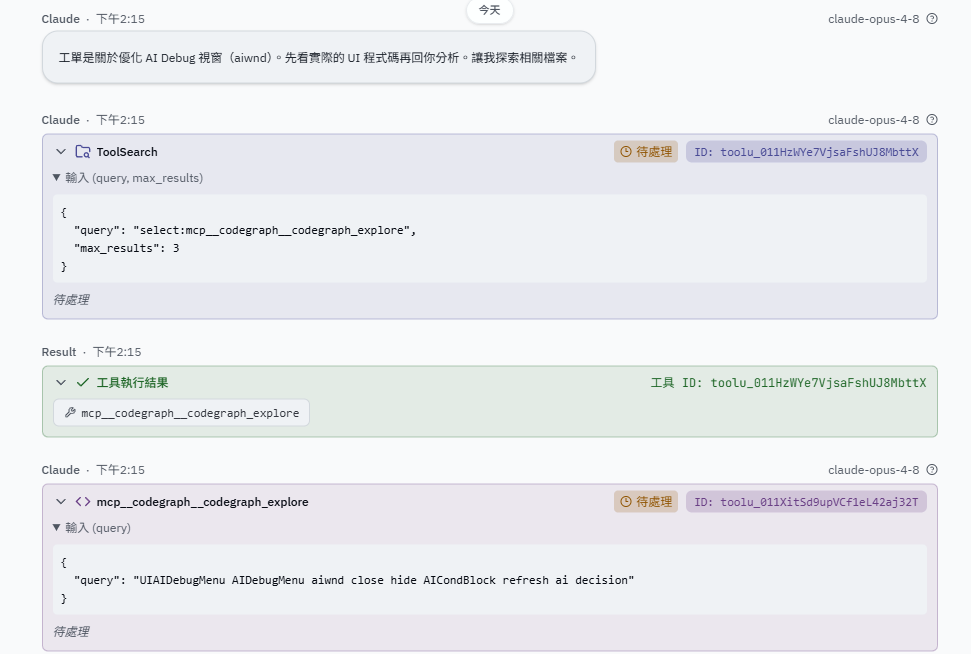Click the 工具執行結果 title

132,383
